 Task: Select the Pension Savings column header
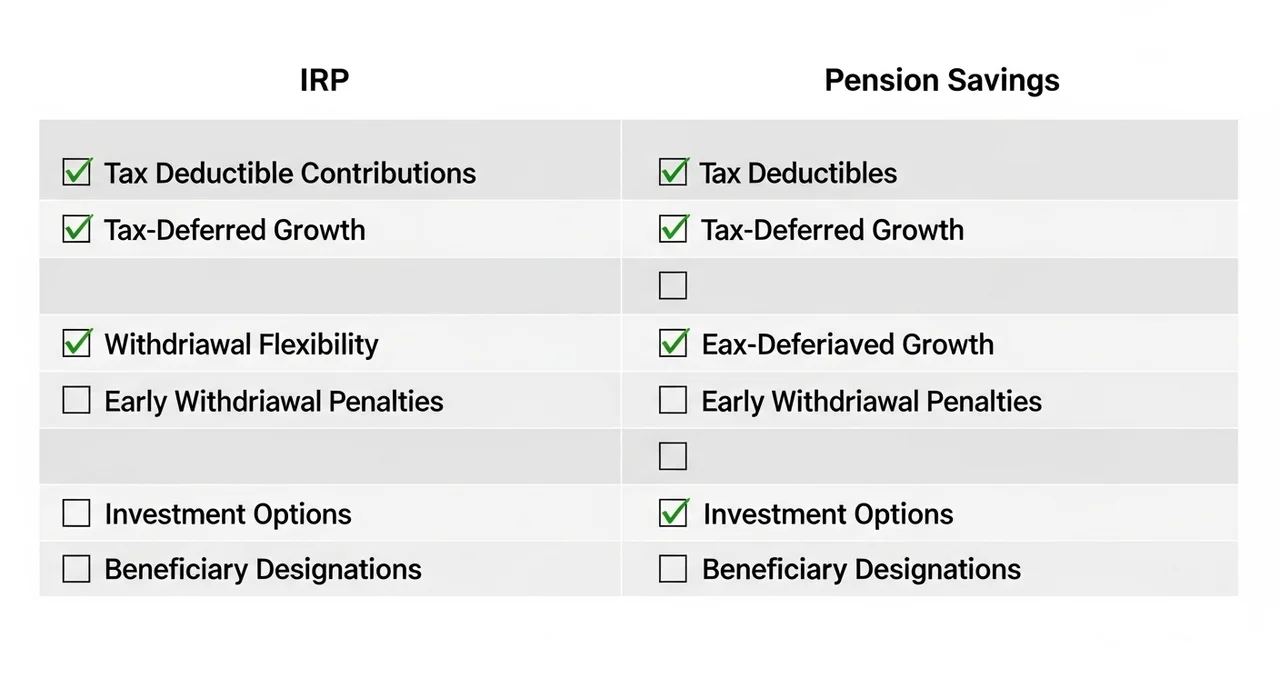pos(941,81)
